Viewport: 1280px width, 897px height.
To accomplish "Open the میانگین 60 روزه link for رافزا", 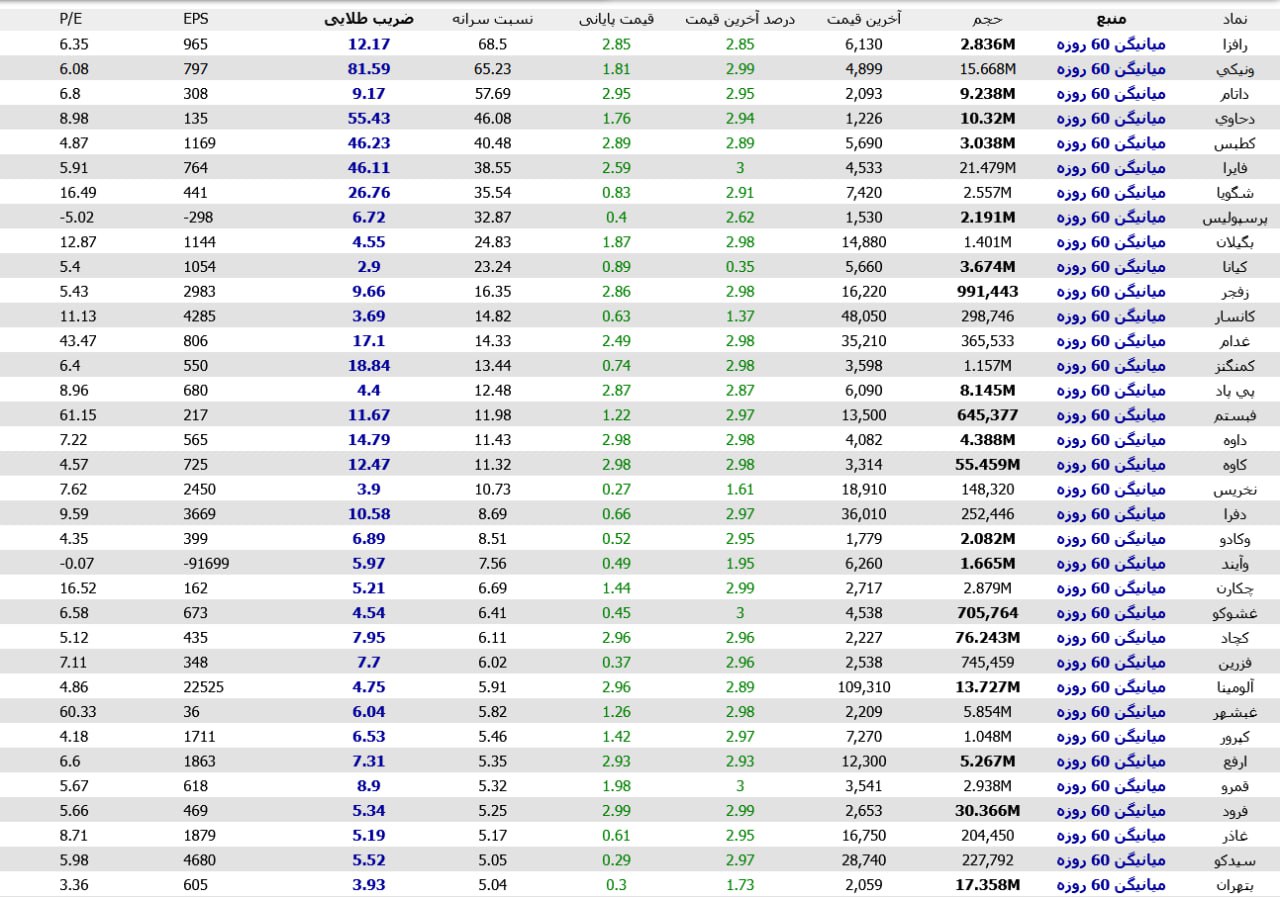I will click(x=1111, y=44).
